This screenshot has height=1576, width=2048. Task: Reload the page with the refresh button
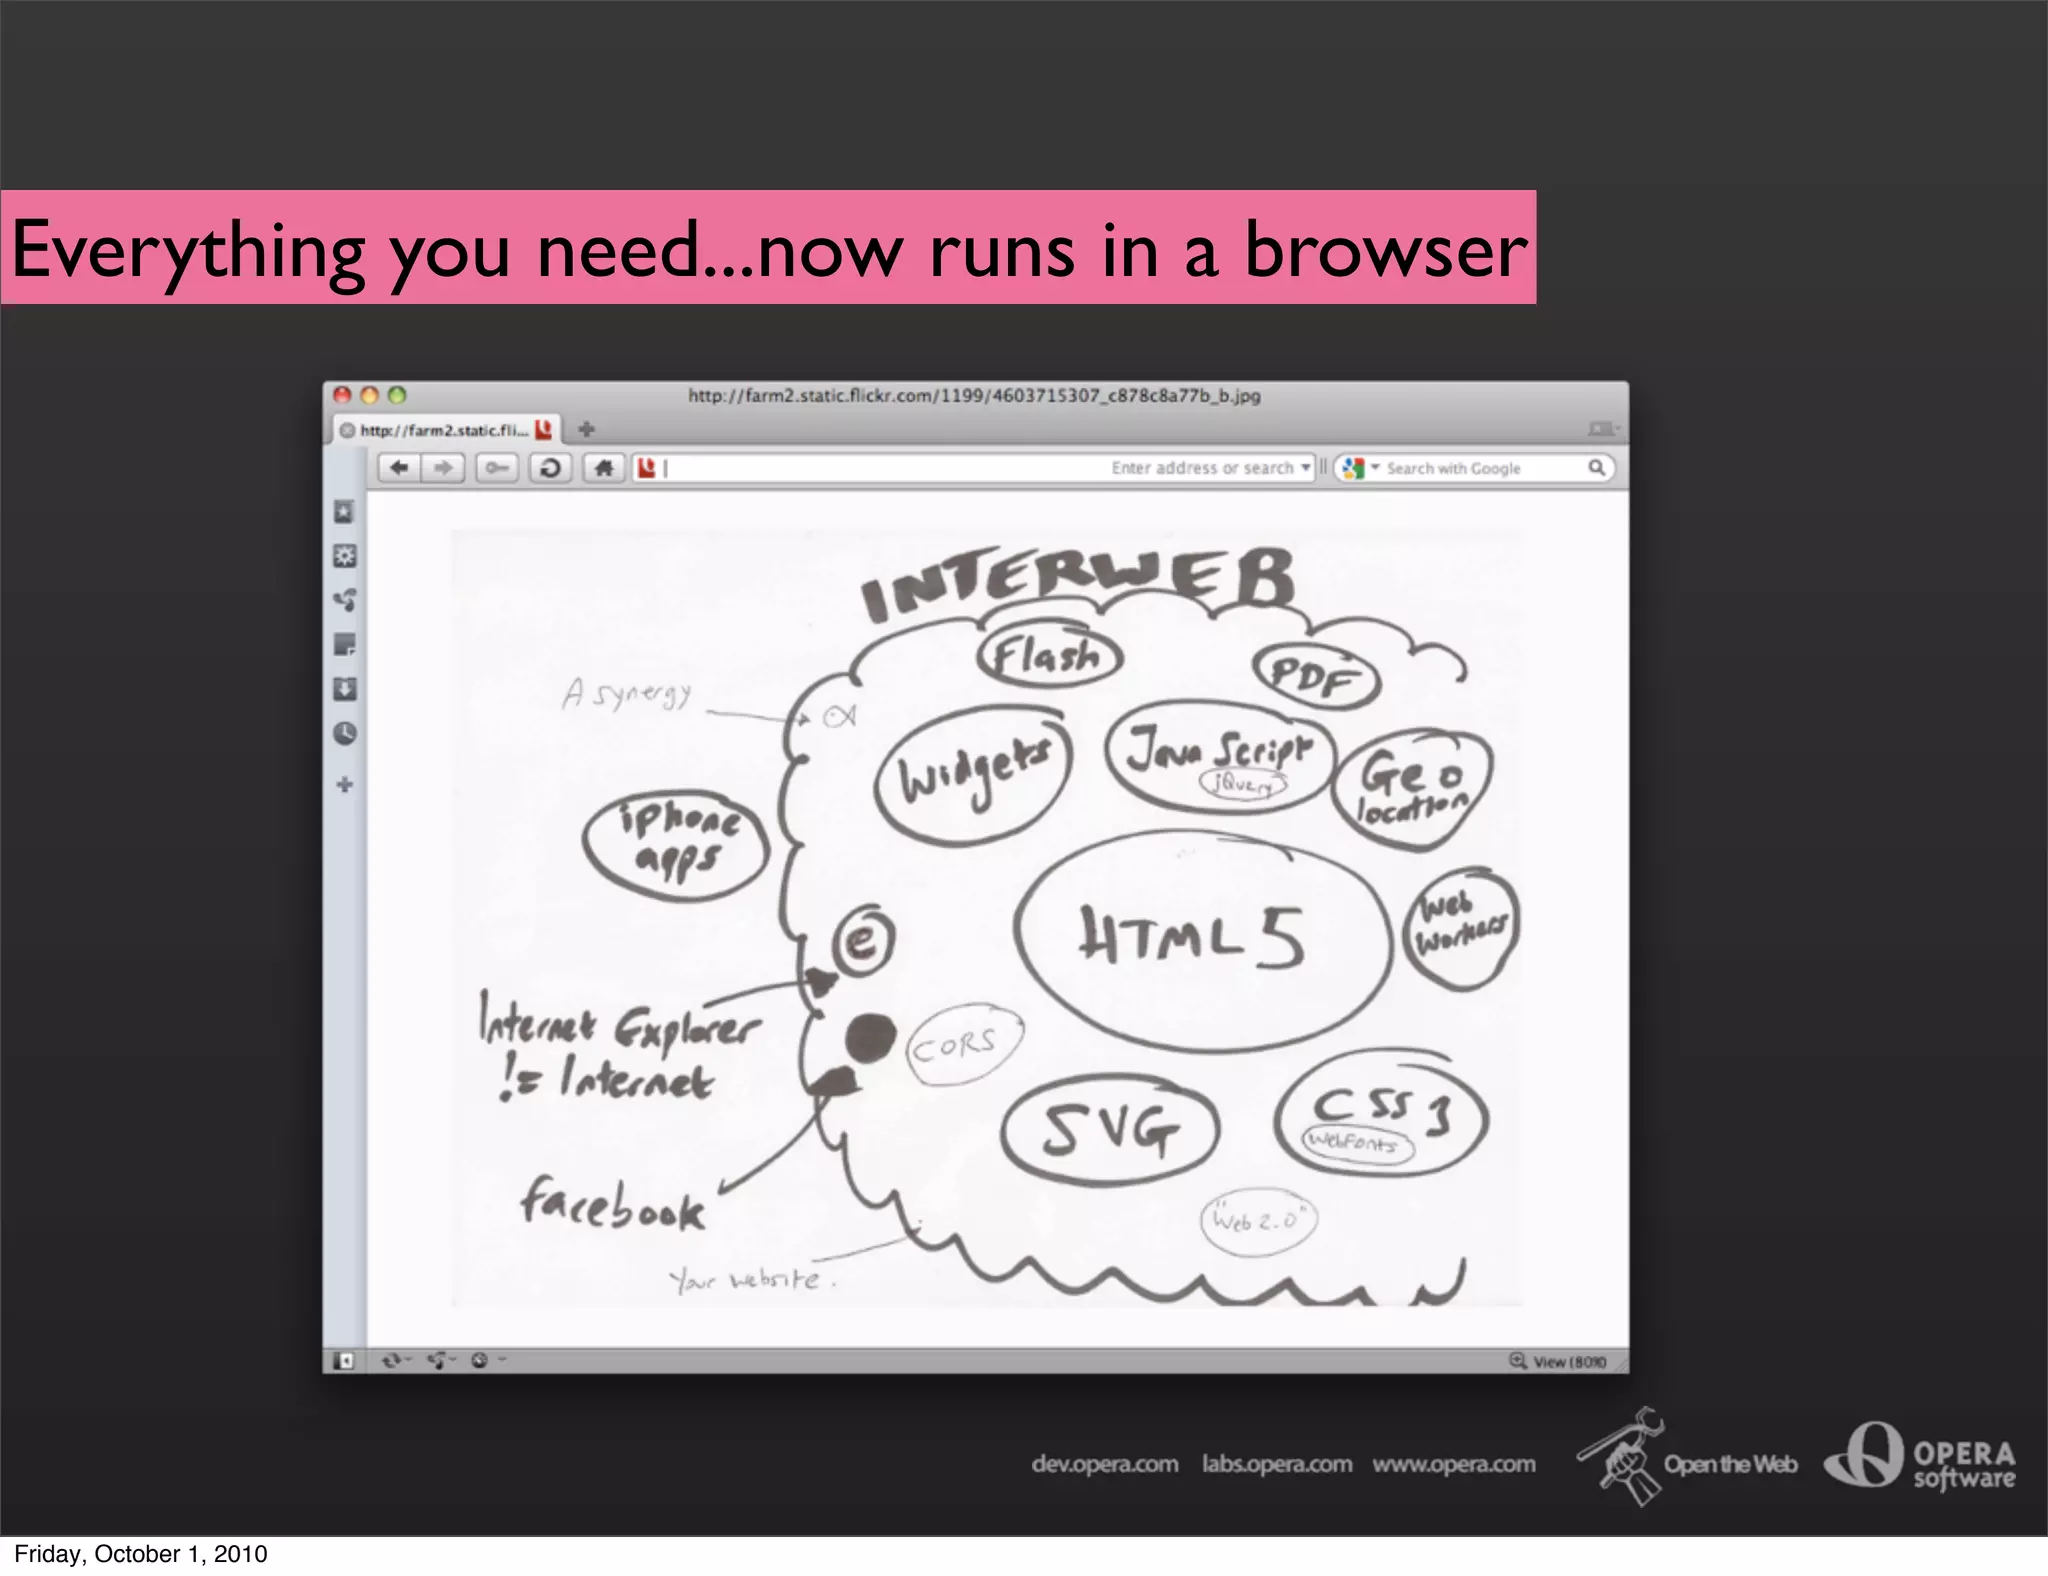[x=550, y=468]
